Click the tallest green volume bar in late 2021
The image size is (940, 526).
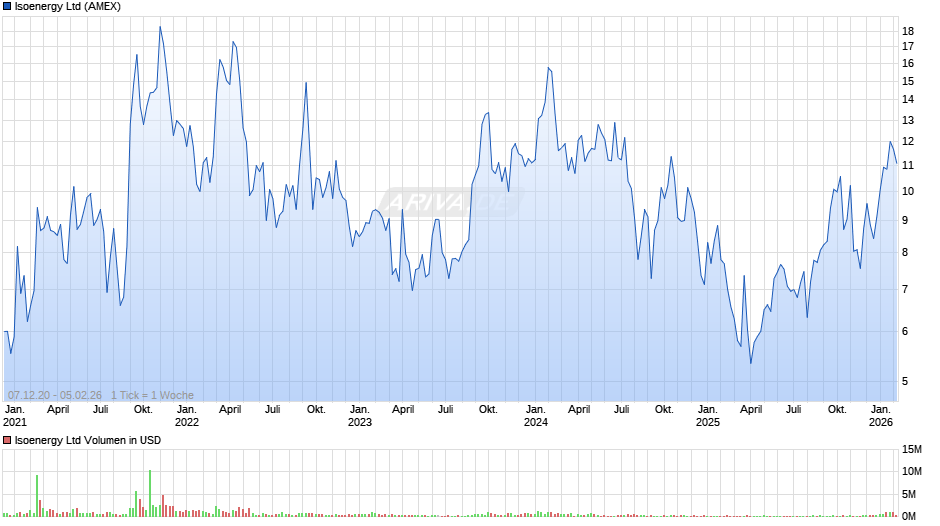point(150,493)
